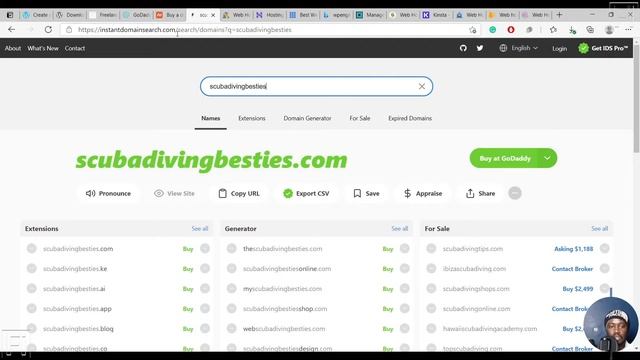Copy URL clipboard button
This screenshot has height=360, width=640.
(x=239, y=193)
